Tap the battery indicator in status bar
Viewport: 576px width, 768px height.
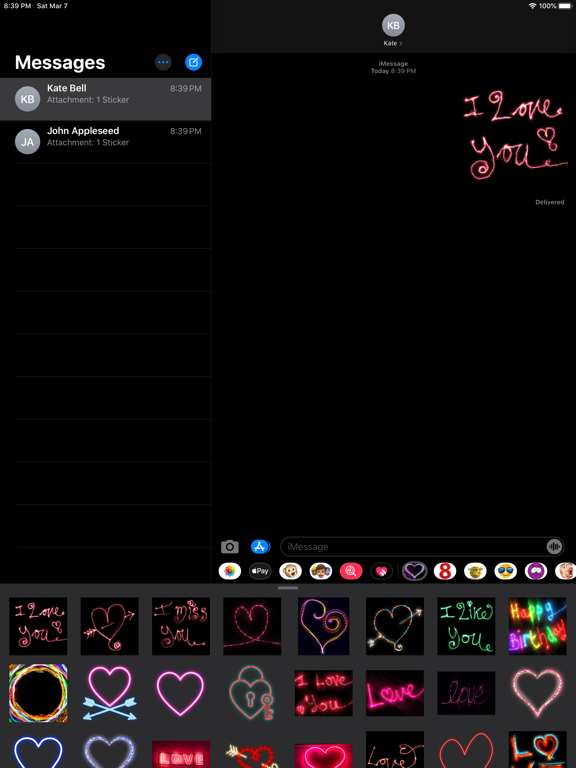coord(565,6)
